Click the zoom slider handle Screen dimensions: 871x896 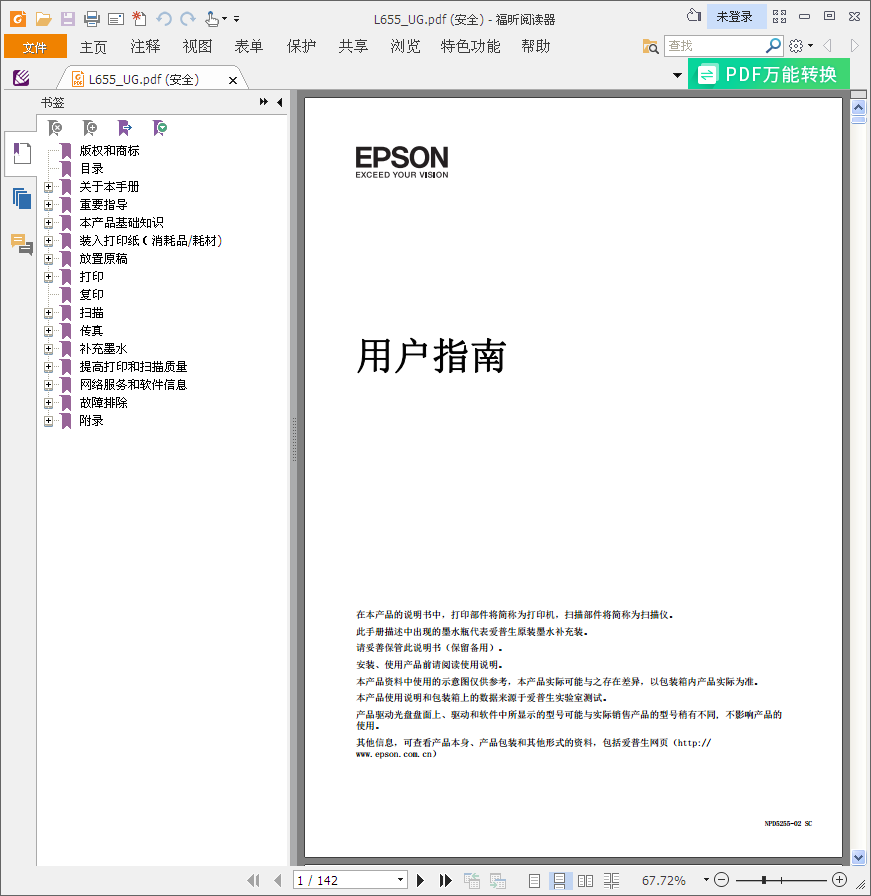(x=764, y=880)
